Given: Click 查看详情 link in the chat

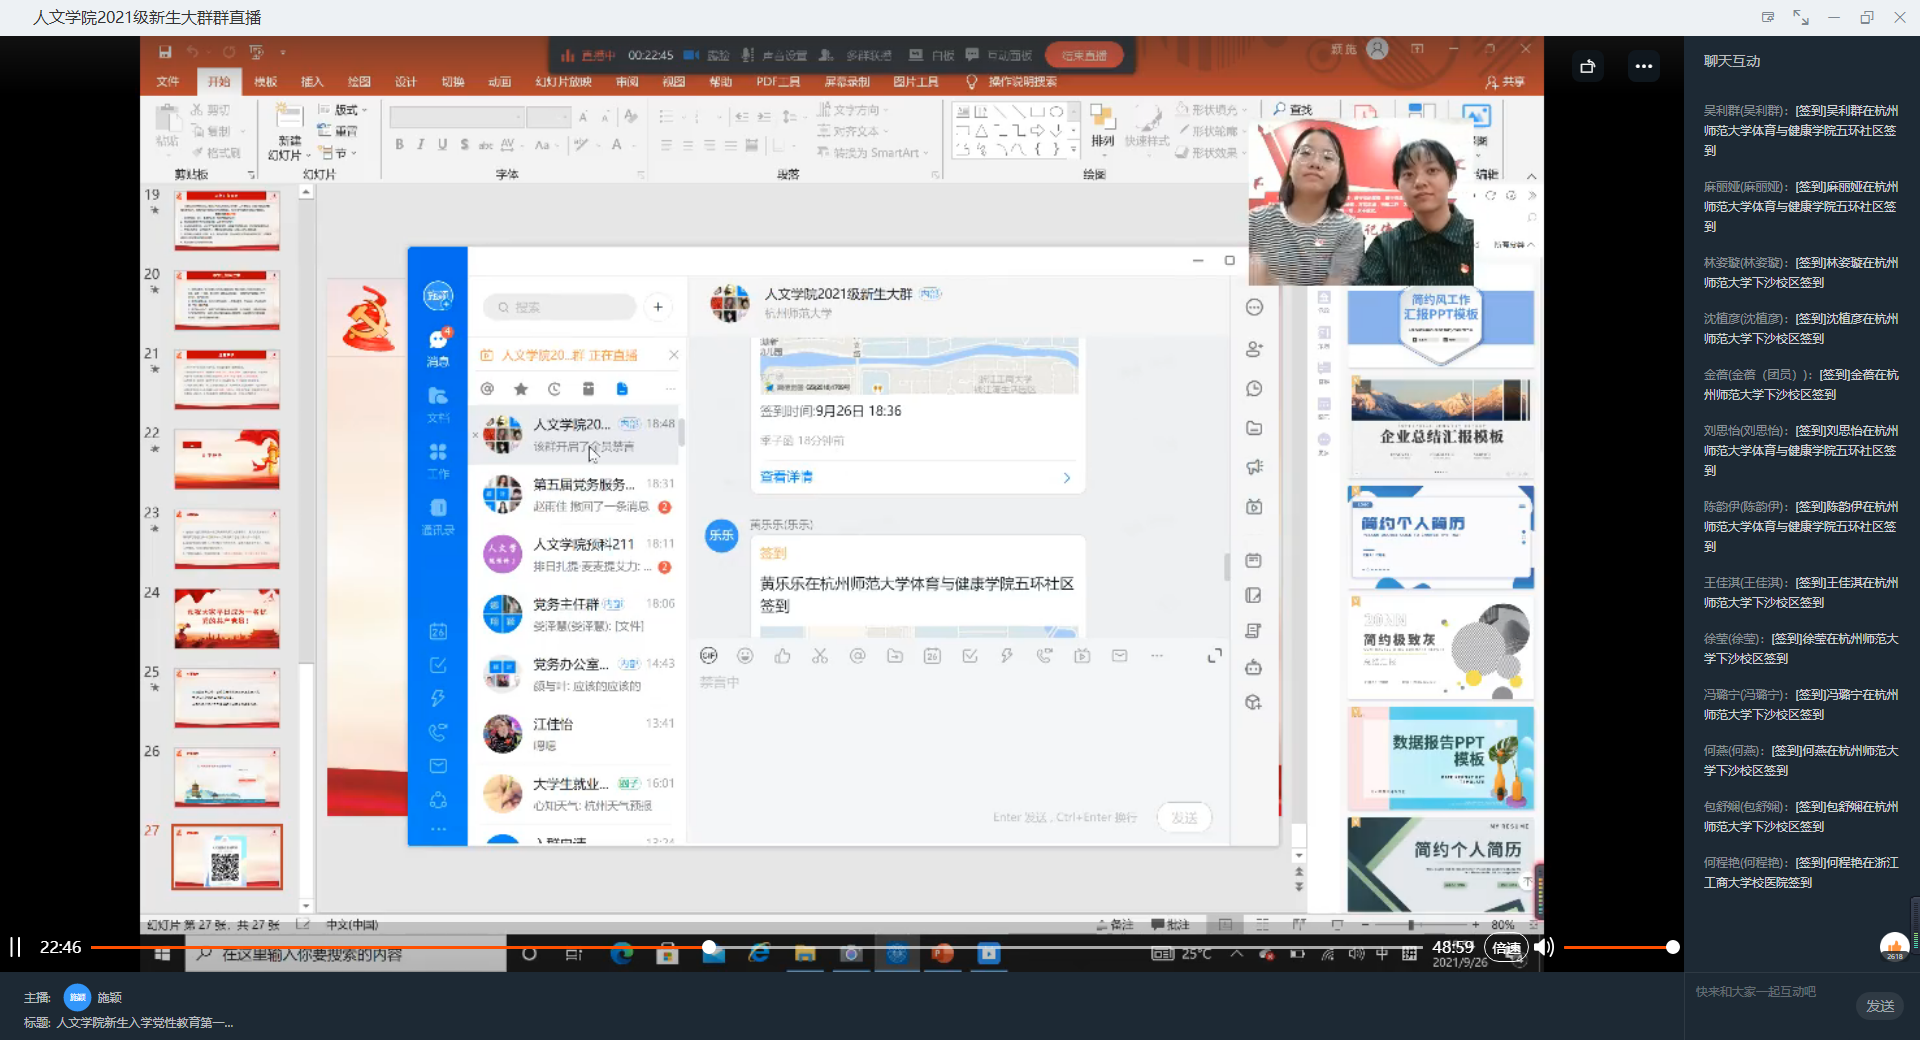Looking at the screenshot, I should click(786, 477).
